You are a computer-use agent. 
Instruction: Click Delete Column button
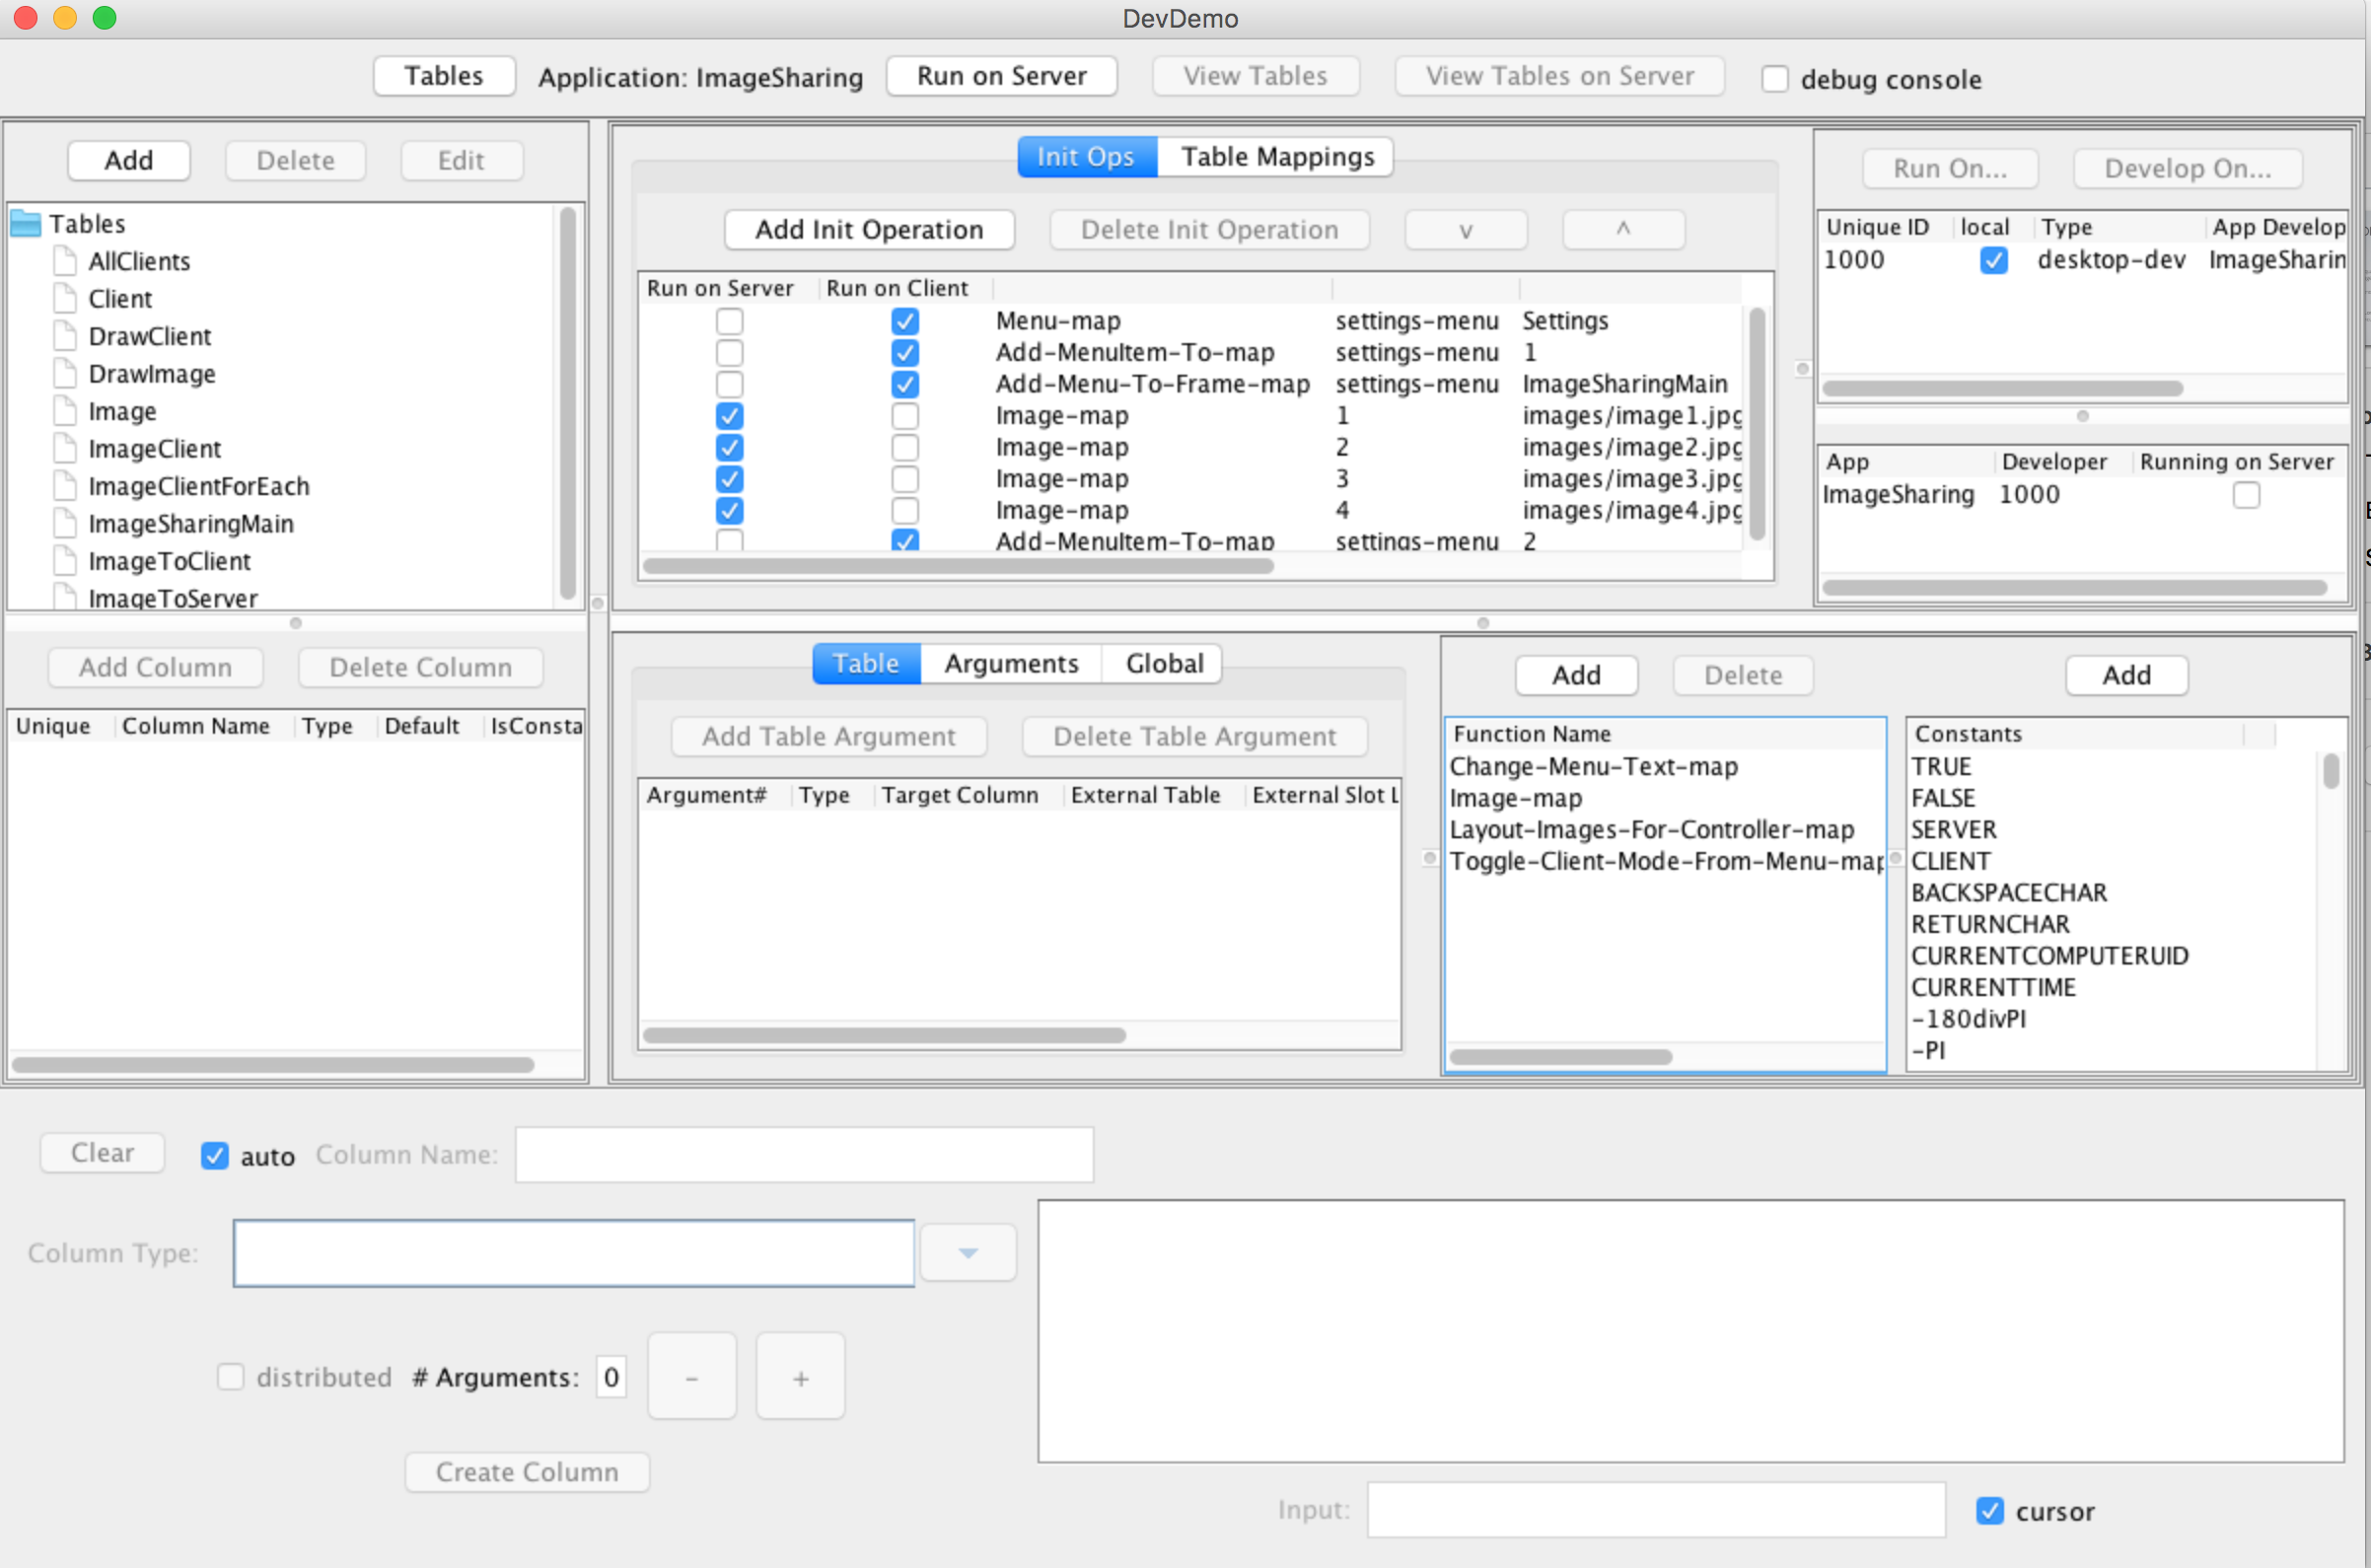[421, 668]
